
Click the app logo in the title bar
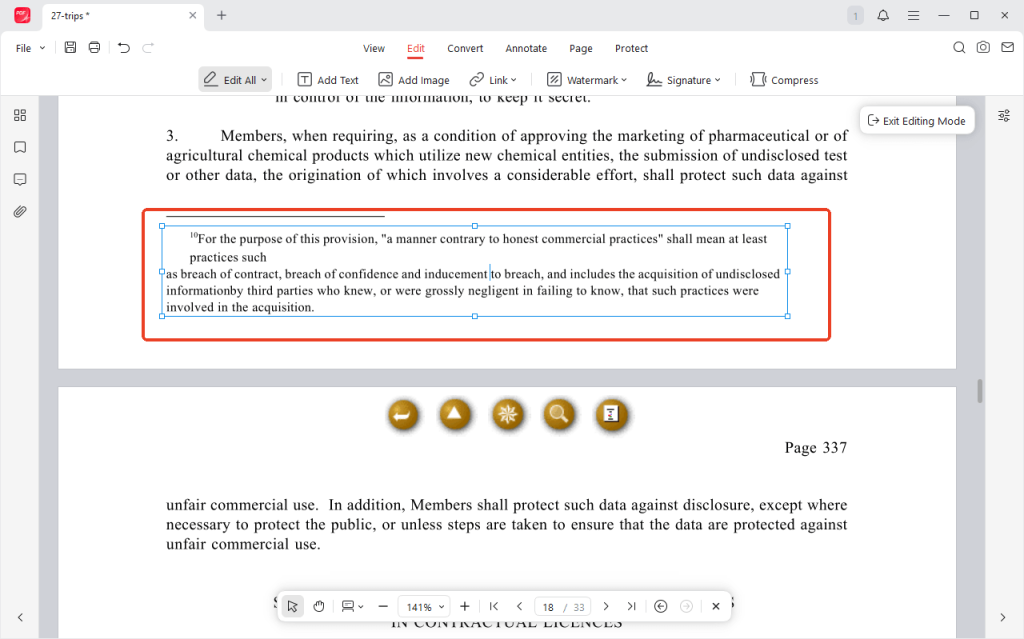tap(22, 15)
